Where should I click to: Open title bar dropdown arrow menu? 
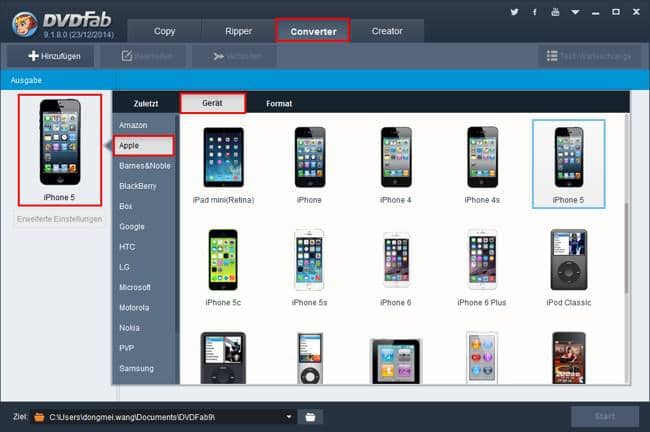click(575, 12)
